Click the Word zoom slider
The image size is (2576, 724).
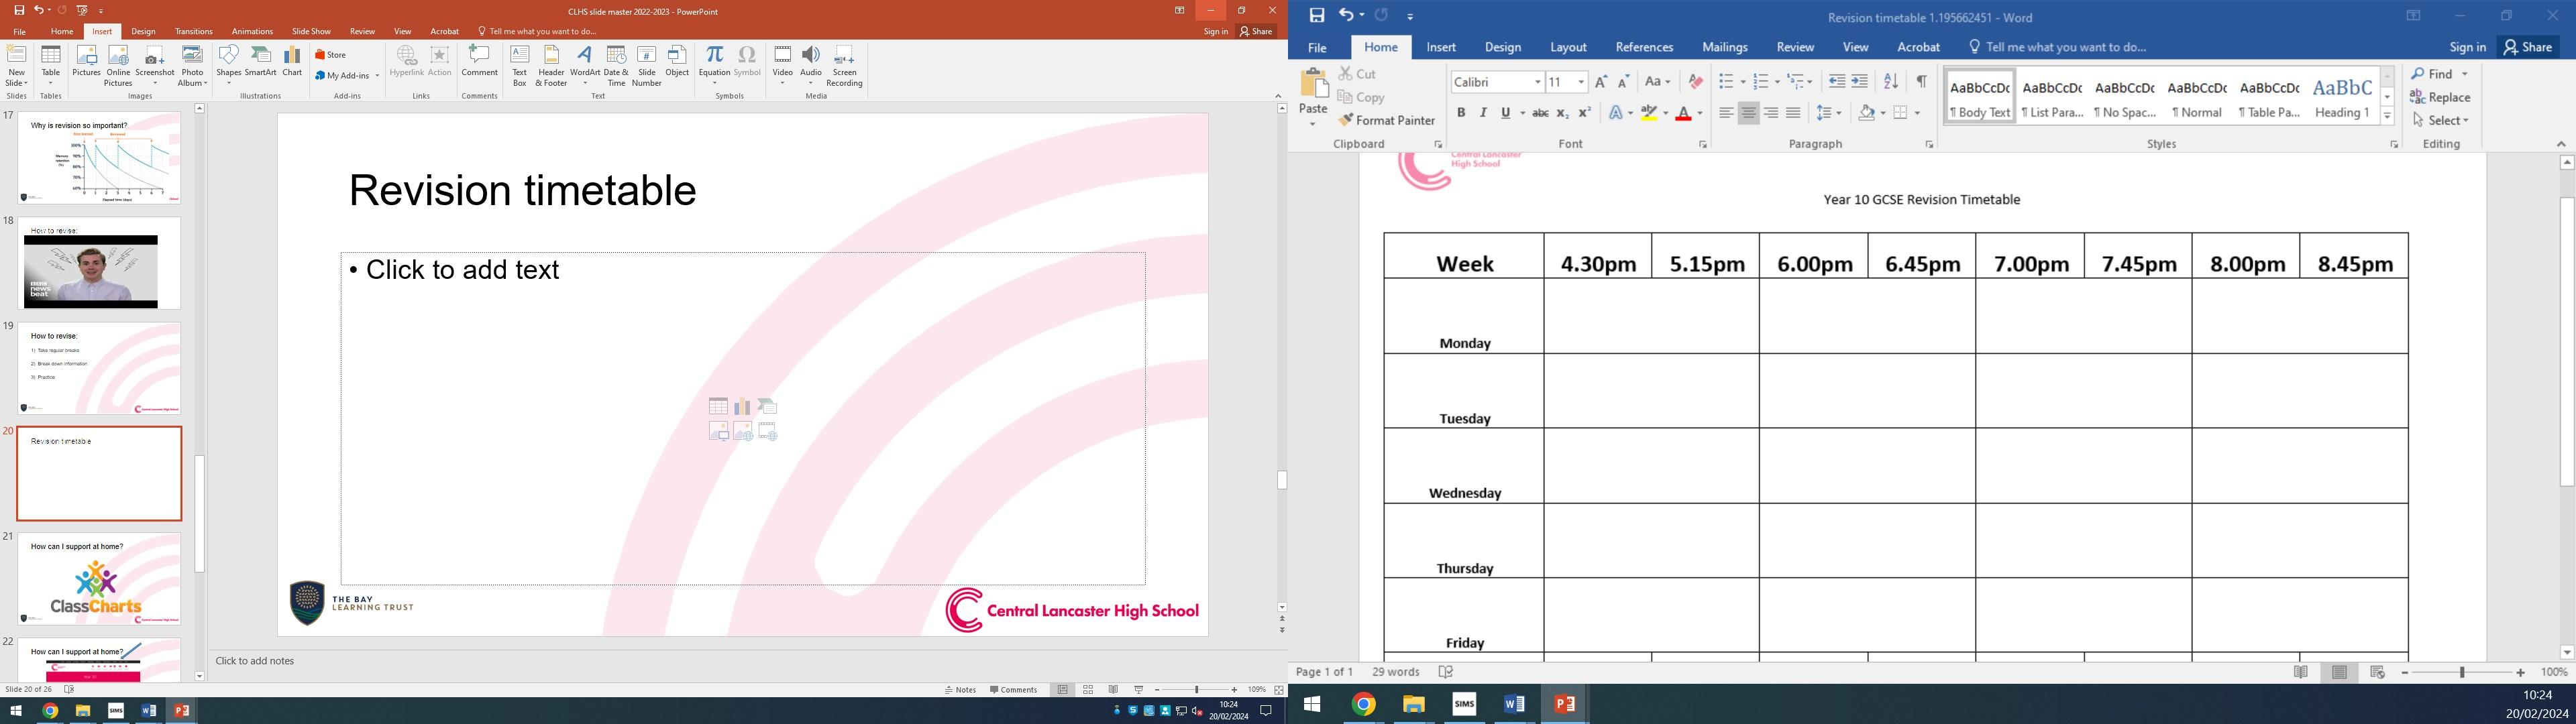click(x=2462, y=673)
